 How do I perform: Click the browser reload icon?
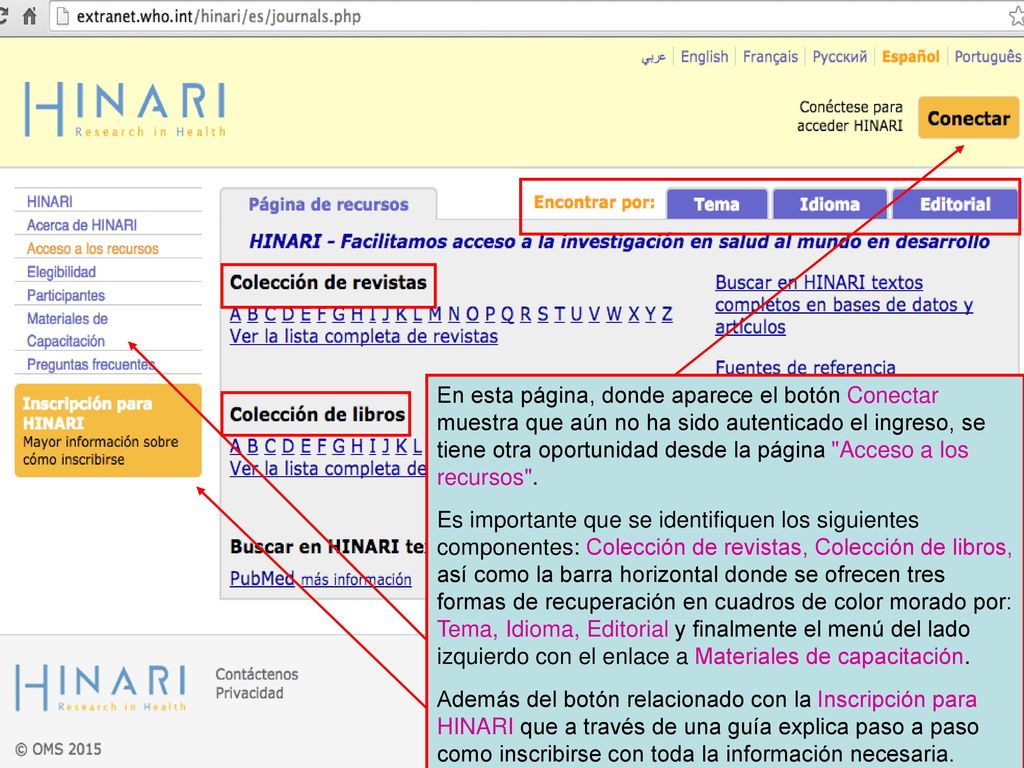3,16
